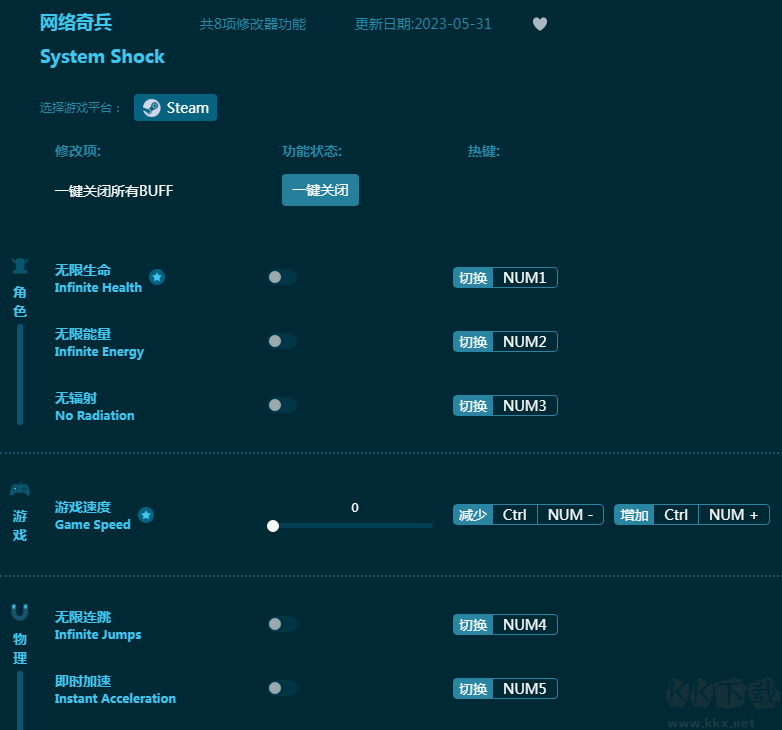Click the NUM + key for increase speed
This screenshot has width=782, height=730.
pos(734,515)
